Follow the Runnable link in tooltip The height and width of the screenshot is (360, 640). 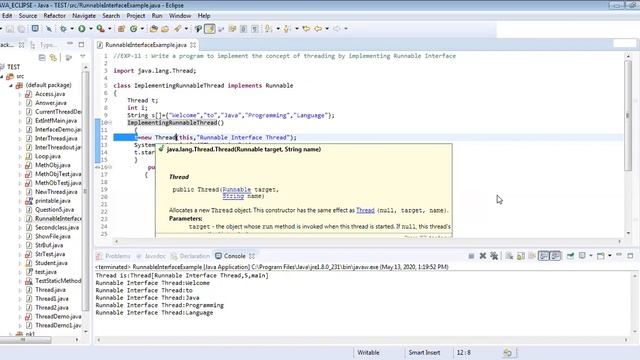click(237, 189)
